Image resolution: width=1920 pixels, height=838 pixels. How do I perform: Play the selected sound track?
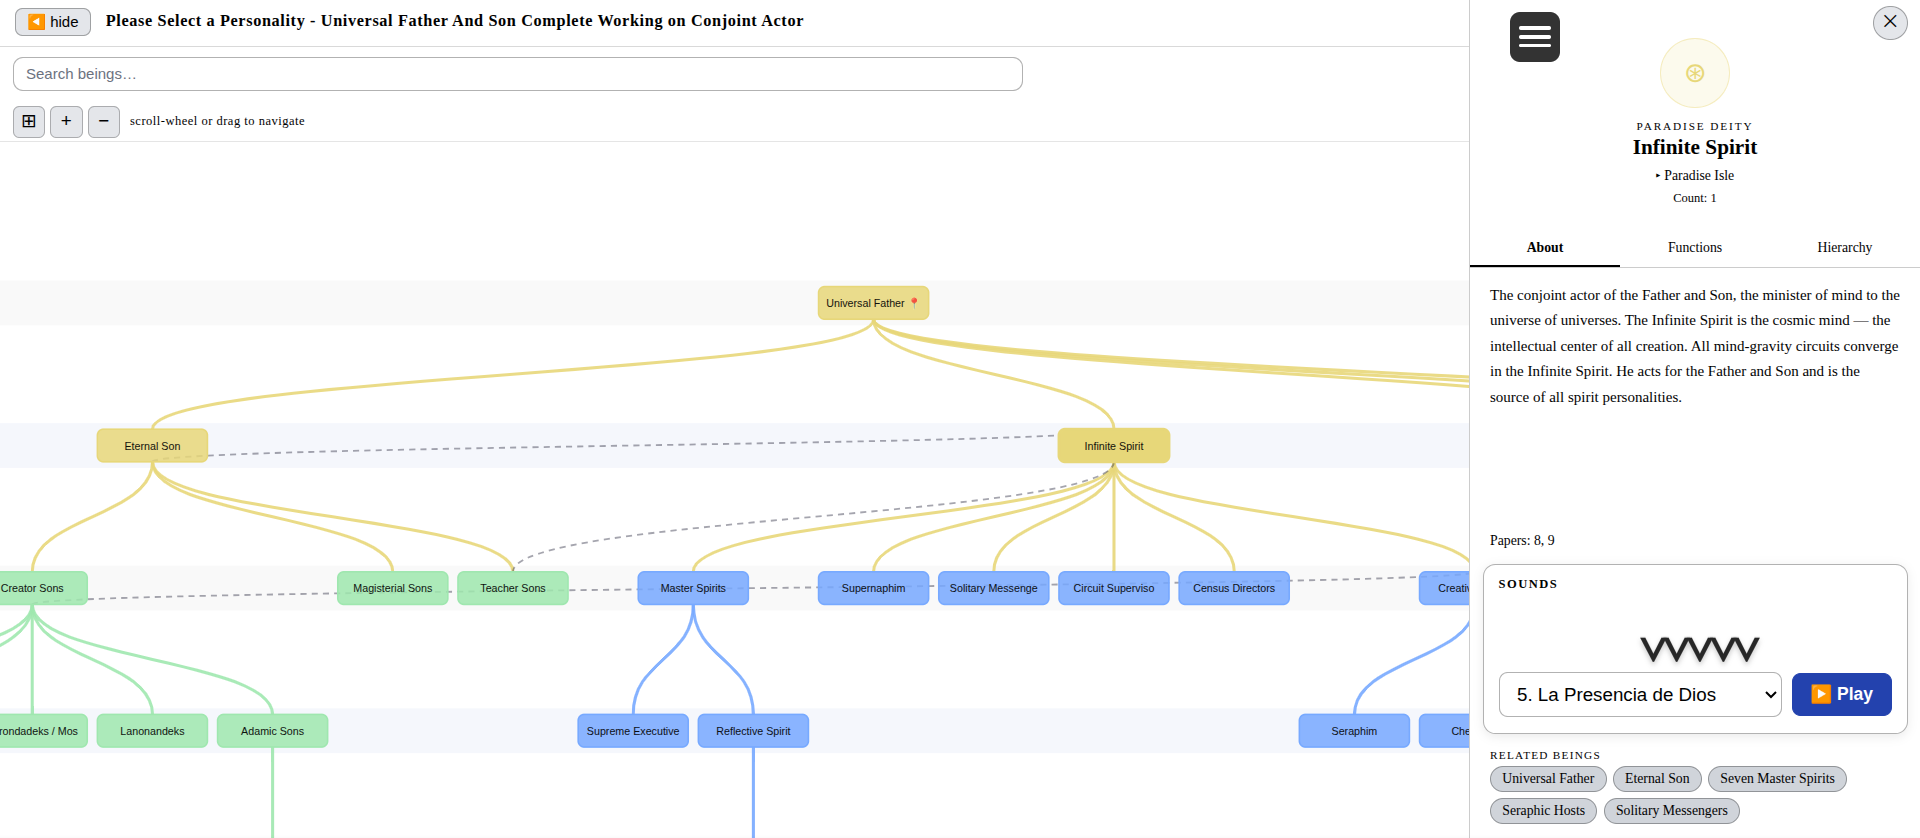pyautogui.click(x=1841, y=694)
